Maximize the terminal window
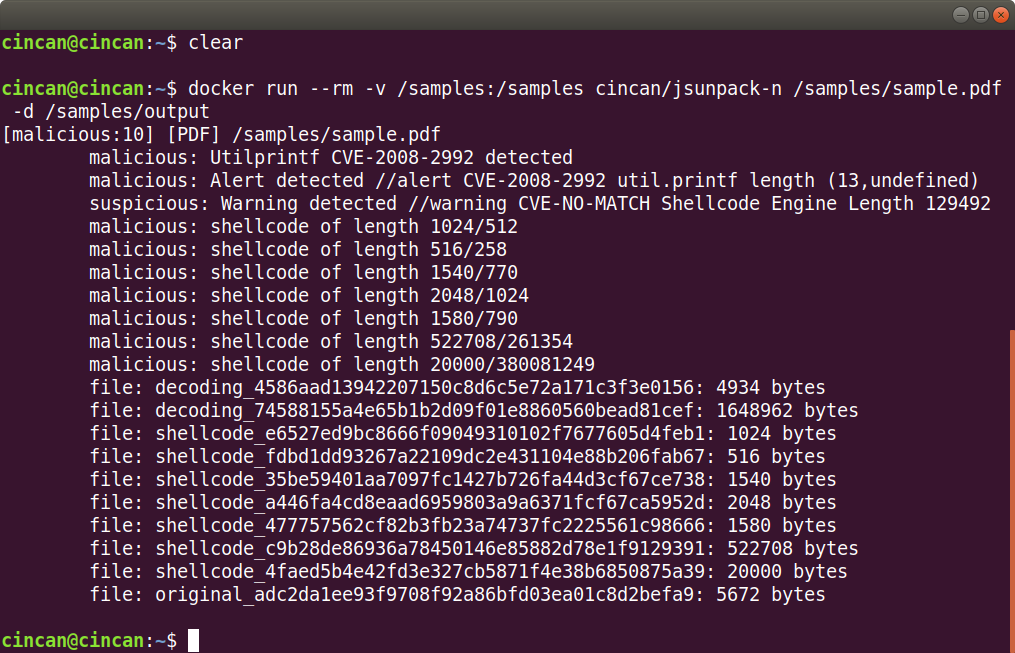This screenshot has height=653, width=1015. [x=981, y=14]
